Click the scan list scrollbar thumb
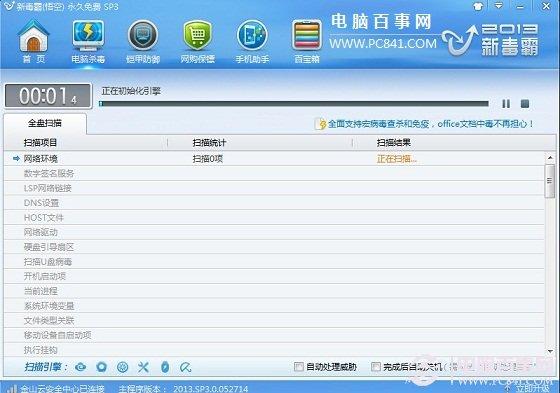Screen dimensions: 560x393 pyautogui.click(x=550, y=181)
